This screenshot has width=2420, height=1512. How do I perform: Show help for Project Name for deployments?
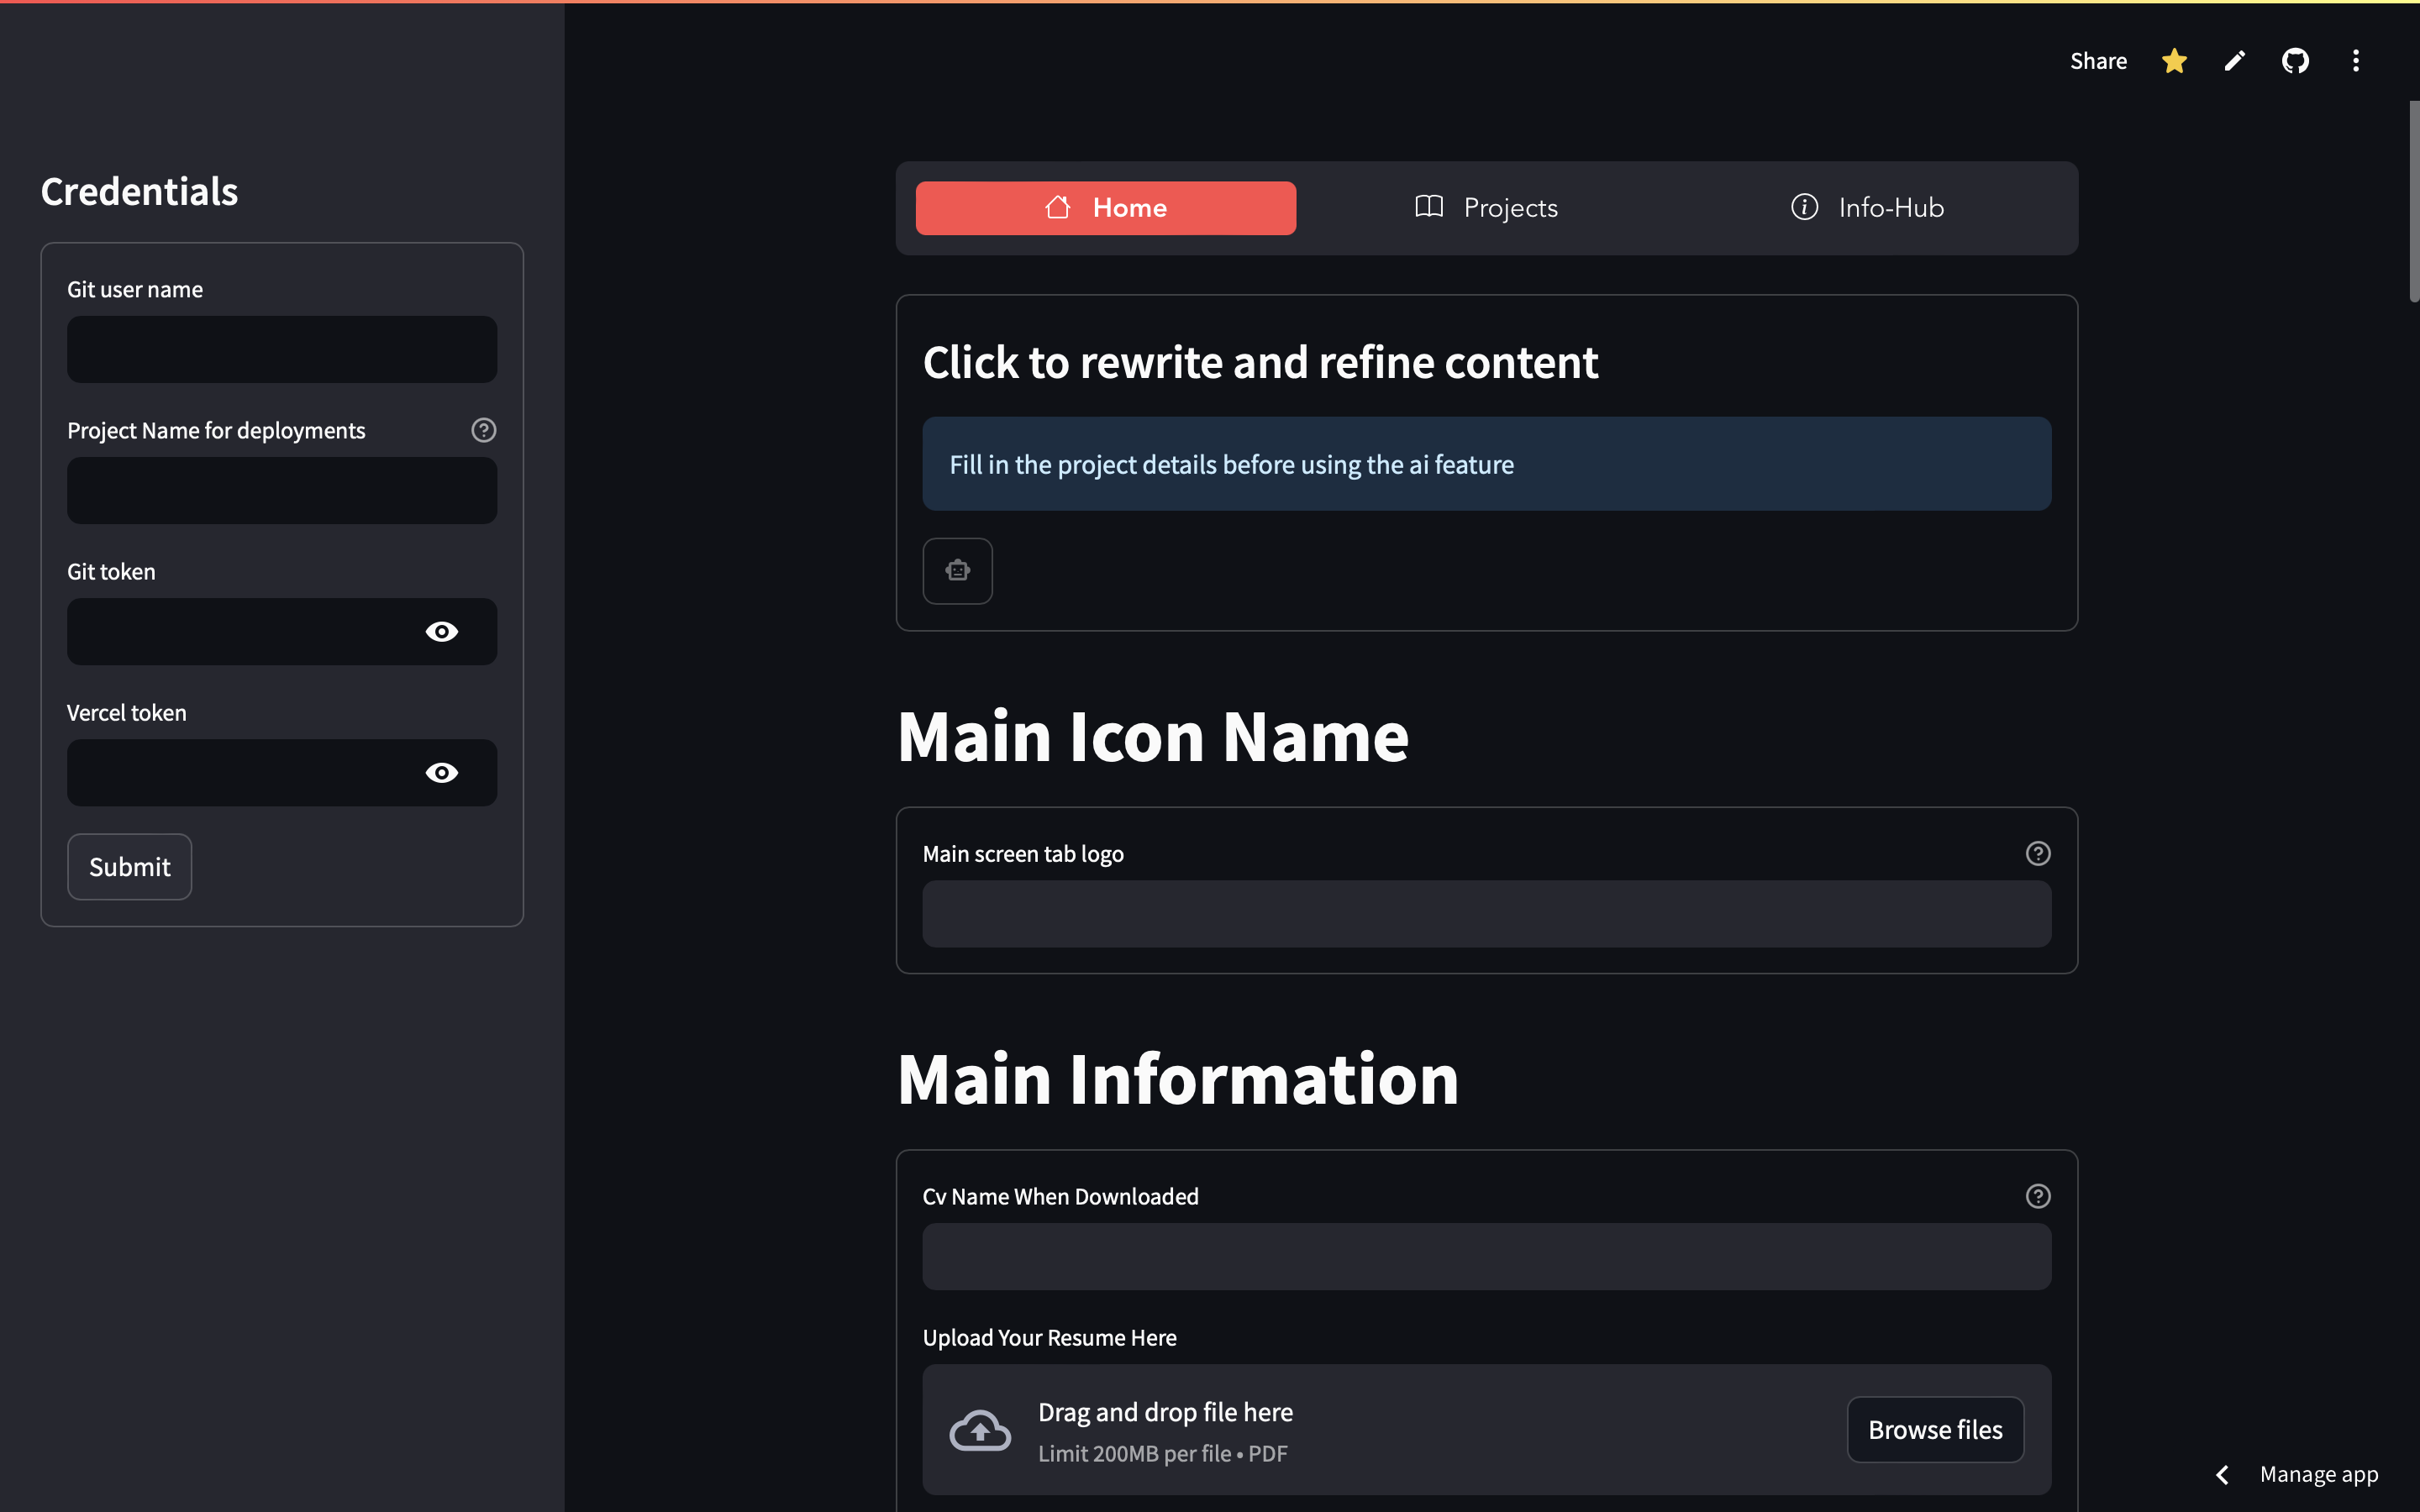[484, 430]
